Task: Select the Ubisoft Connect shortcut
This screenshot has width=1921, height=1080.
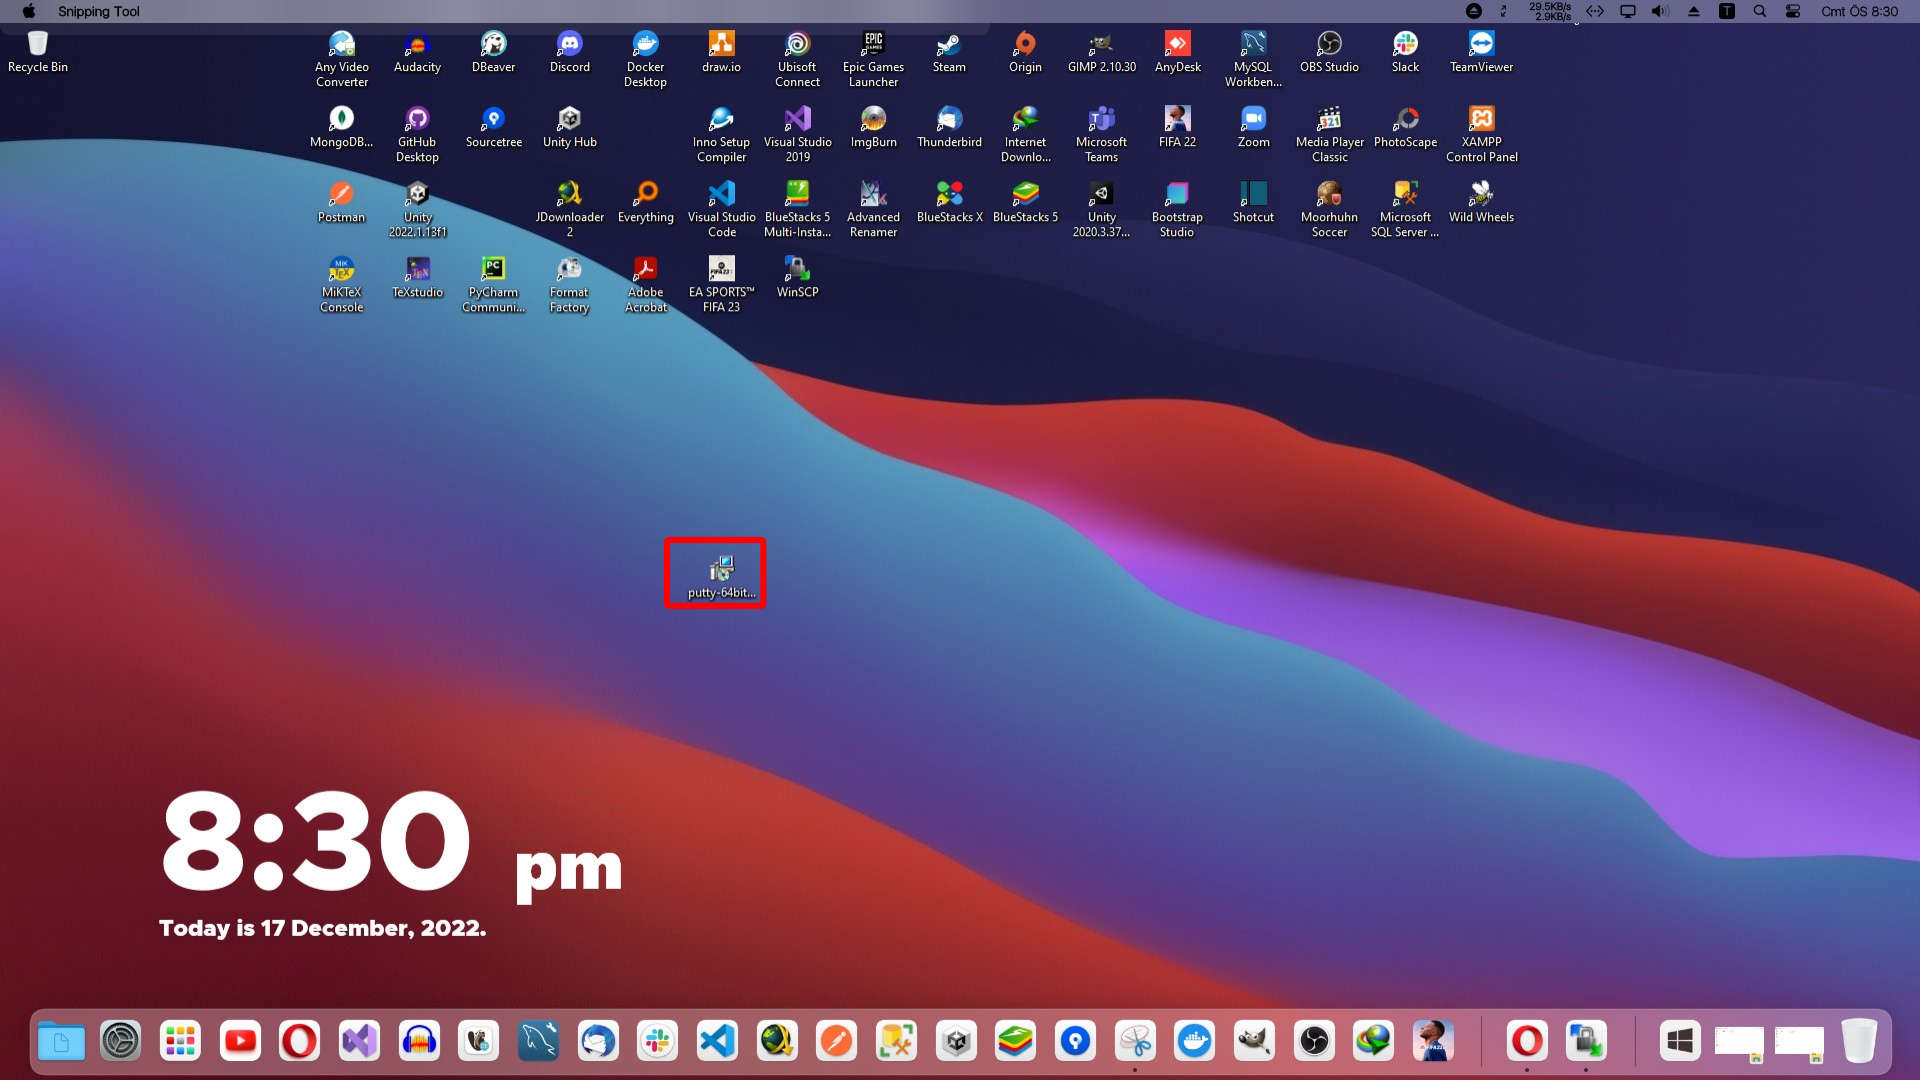Action: click(x=797, y=60)
